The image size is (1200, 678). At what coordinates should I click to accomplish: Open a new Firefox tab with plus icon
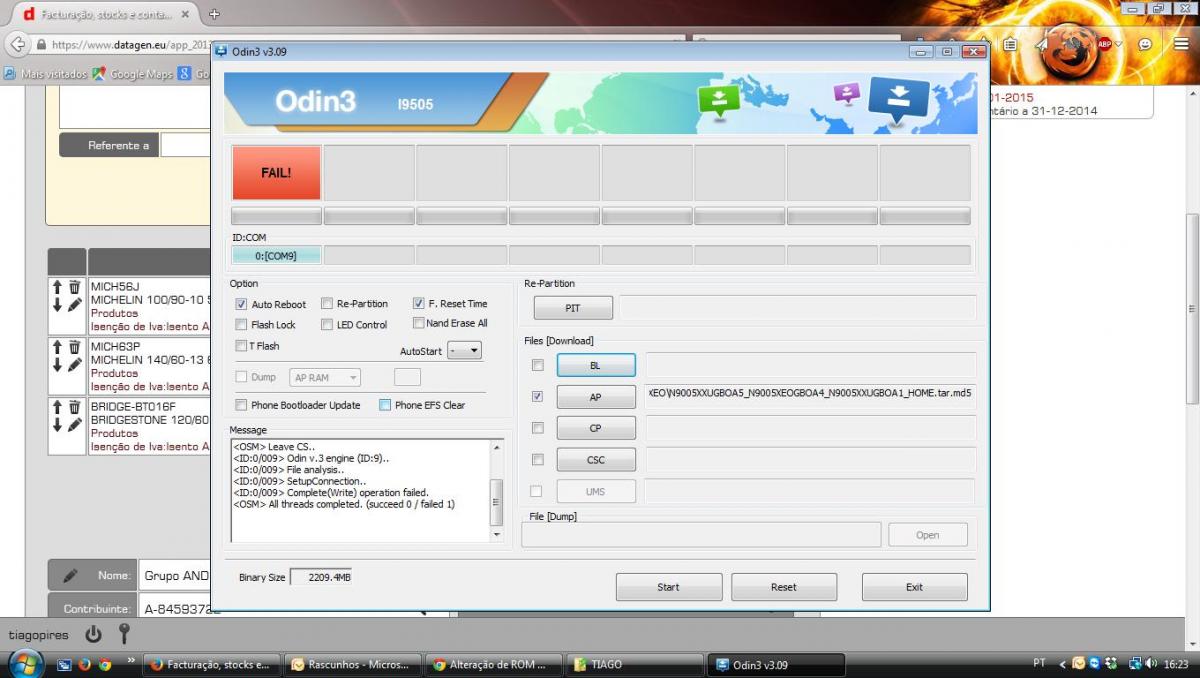(214, 14)
